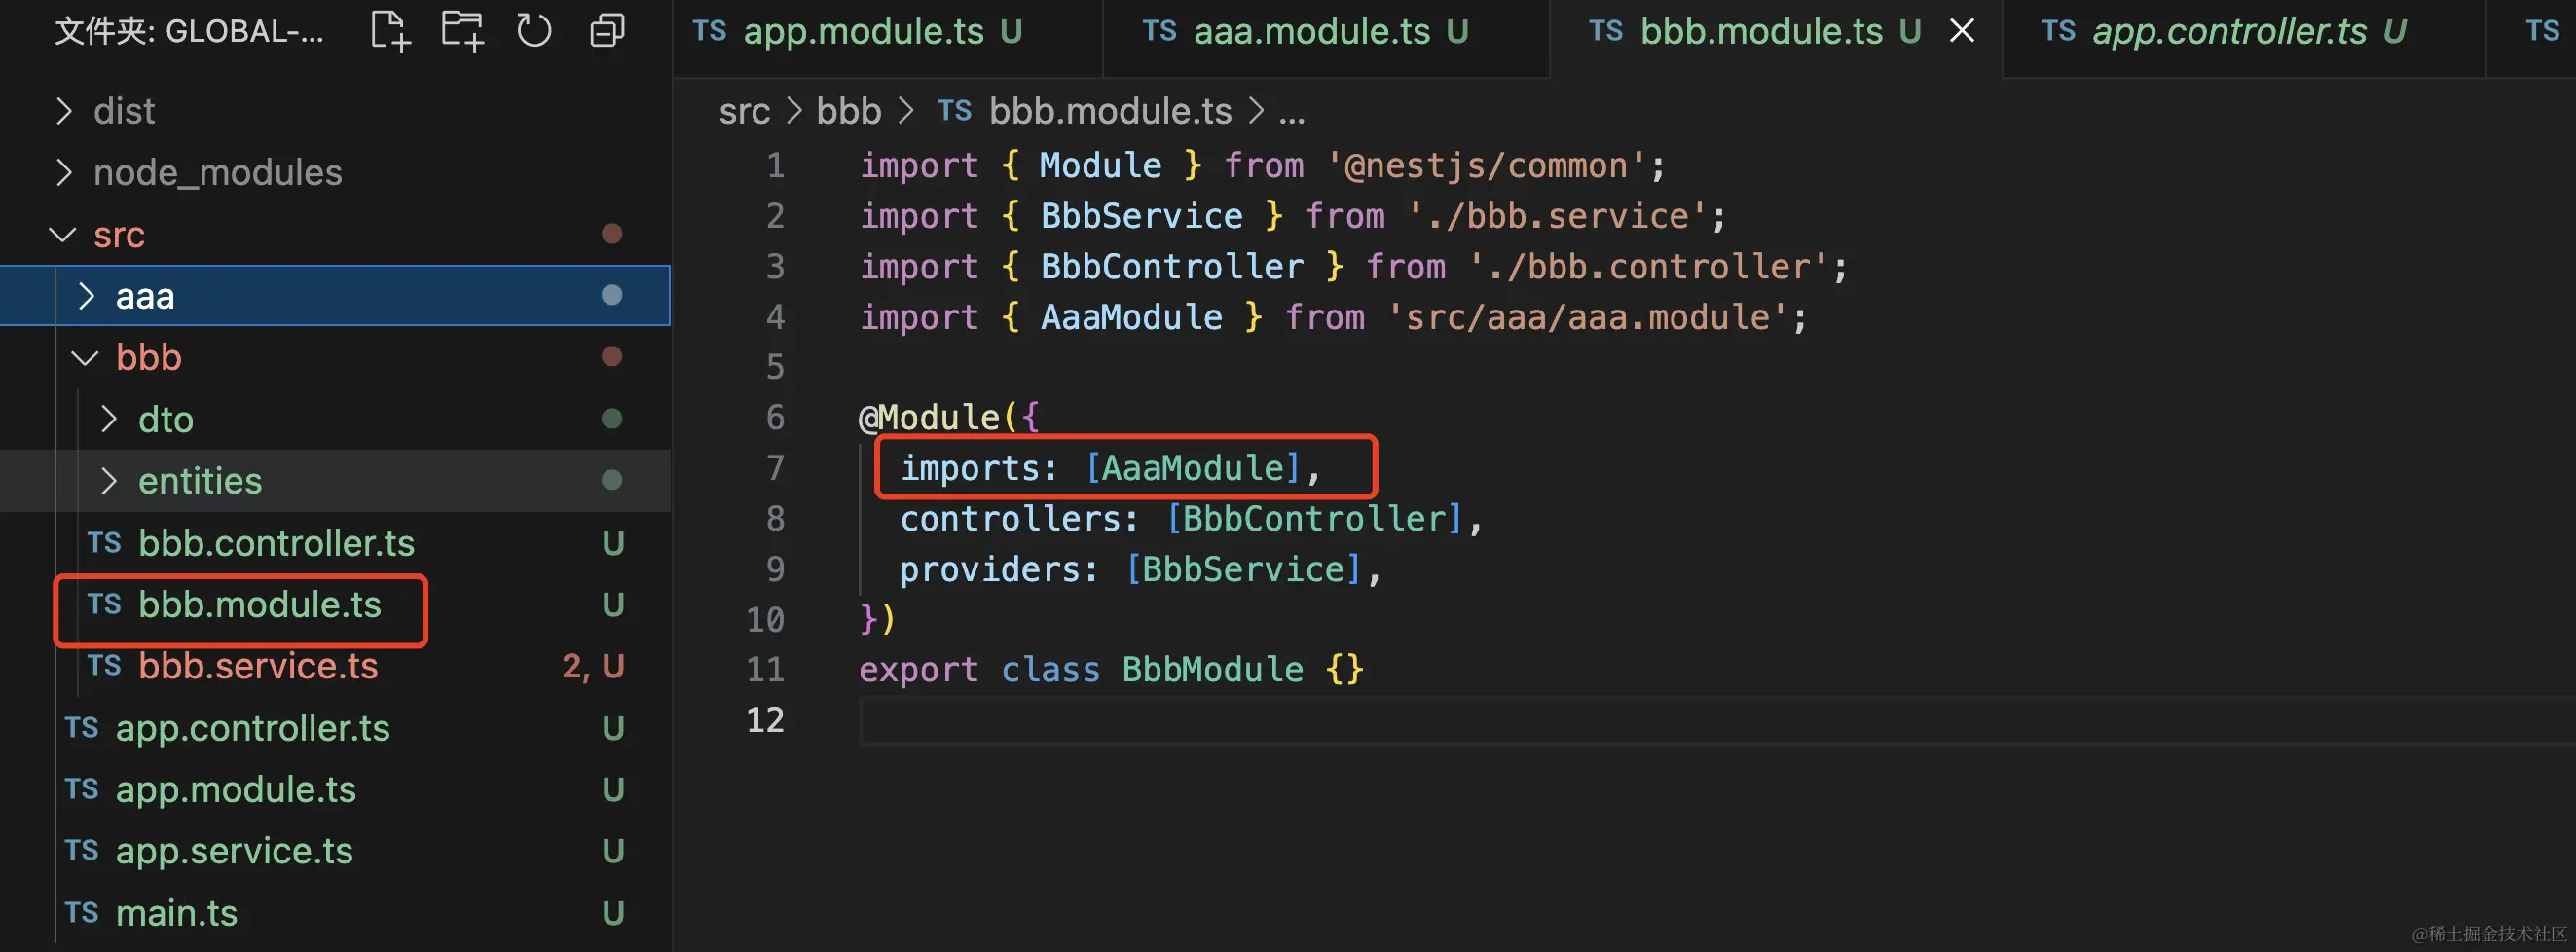Collapse the bbb folder

point(86,358)
